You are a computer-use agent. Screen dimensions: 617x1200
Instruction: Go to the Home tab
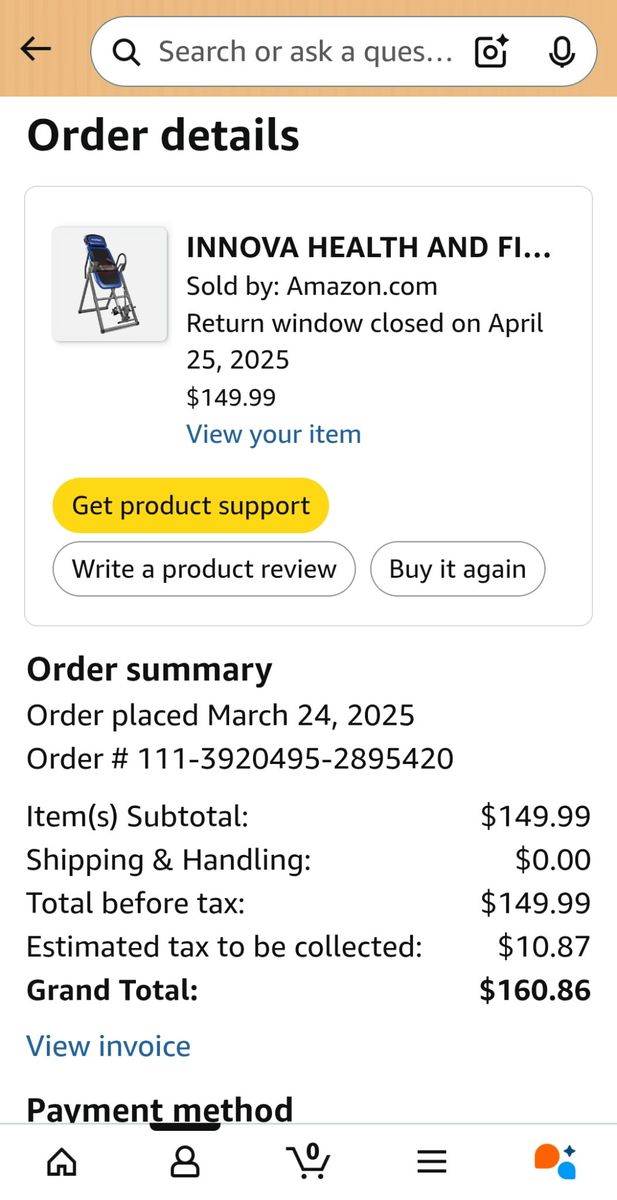click(x=62, y=1161)
